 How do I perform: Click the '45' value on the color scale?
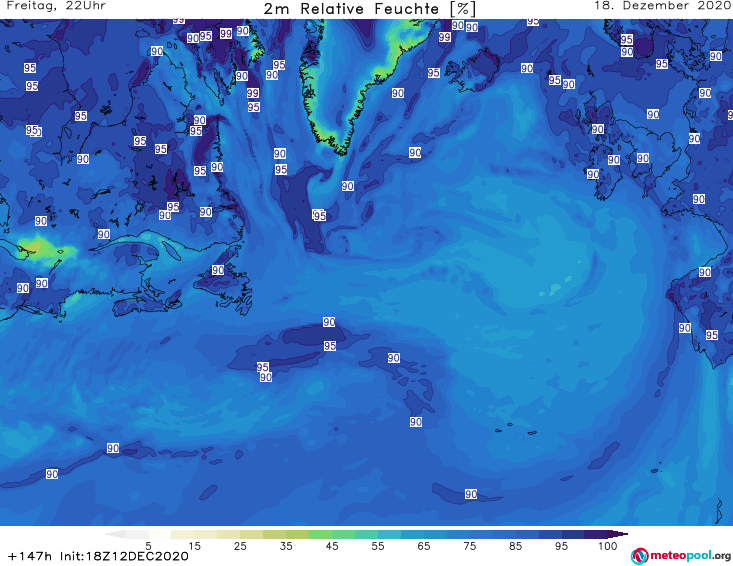click(332, 546)
